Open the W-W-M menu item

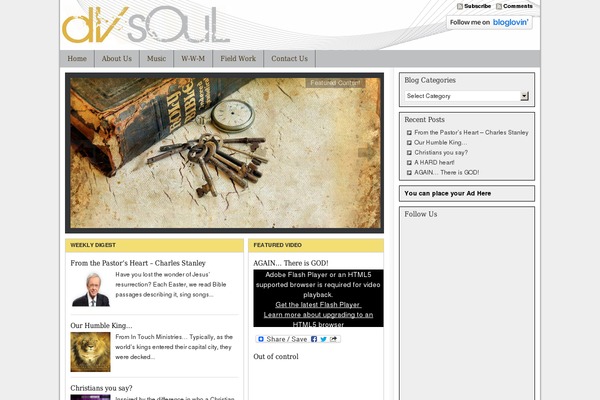click(193, 59)
